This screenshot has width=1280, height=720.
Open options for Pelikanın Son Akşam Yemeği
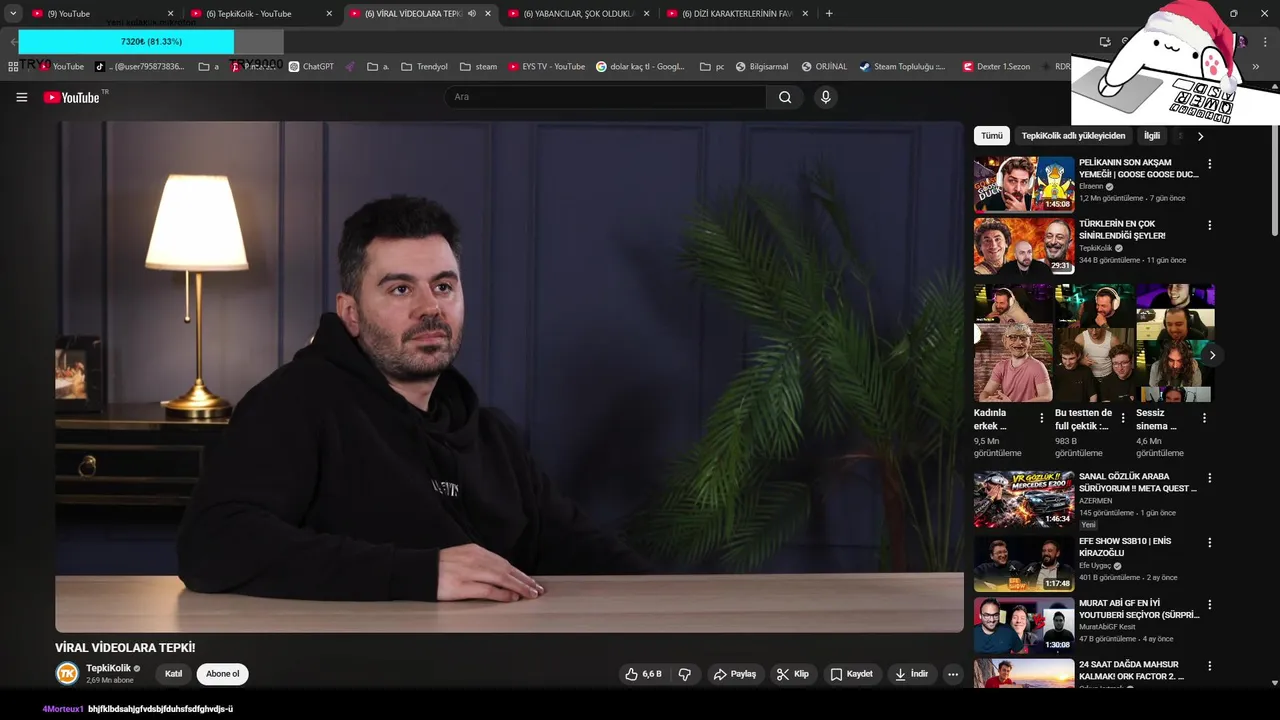click(1210, 164)
